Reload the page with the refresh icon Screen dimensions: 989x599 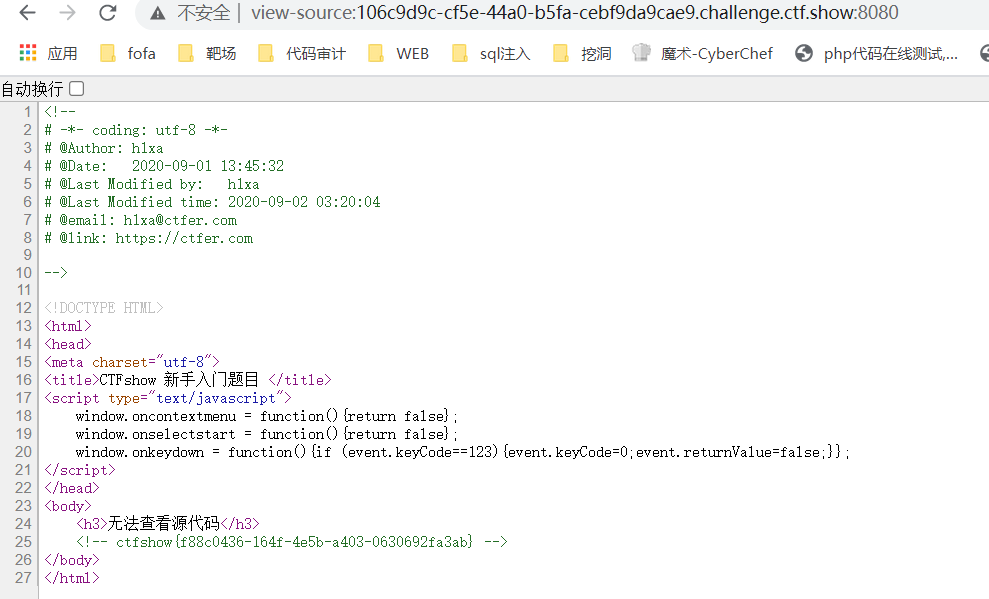[108, 13]
